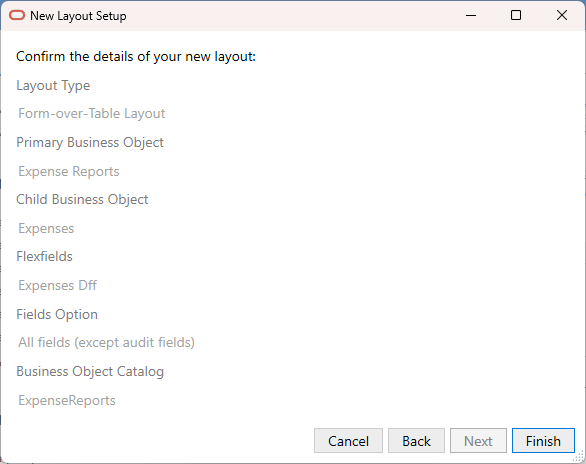Click the Expenses Dff flexfield value
This screenshot has width=586, height=464.
(x=58, y=285)
